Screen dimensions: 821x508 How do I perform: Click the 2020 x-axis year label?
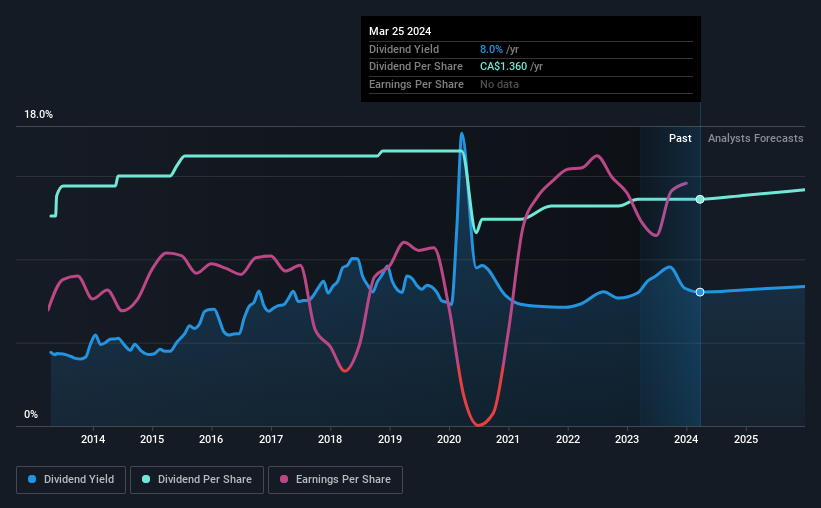(449, 439)
